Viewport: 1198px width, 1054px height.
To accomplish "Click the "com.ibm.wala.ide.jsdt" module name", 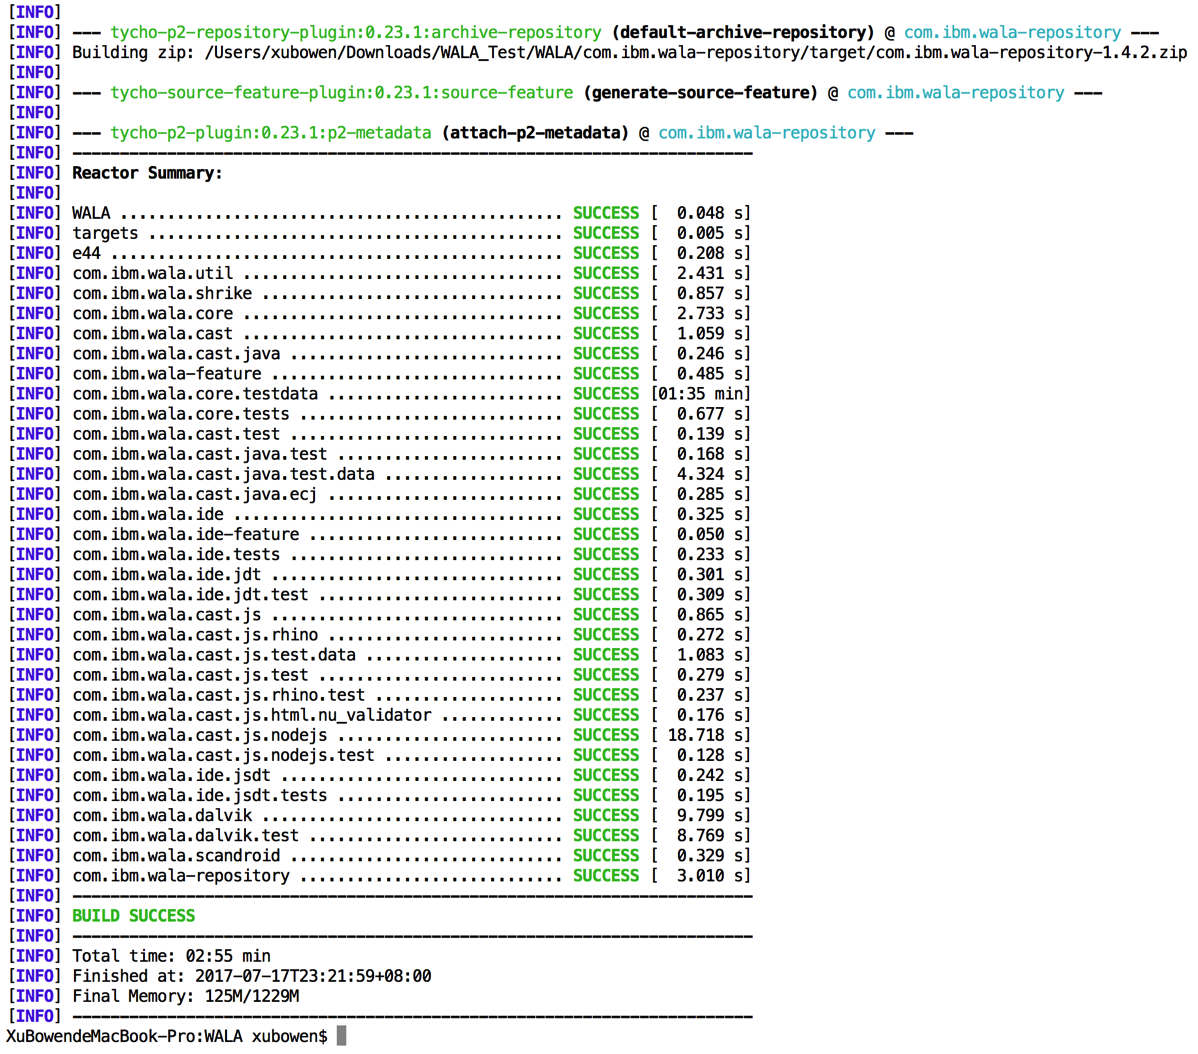I will [171, 775].
